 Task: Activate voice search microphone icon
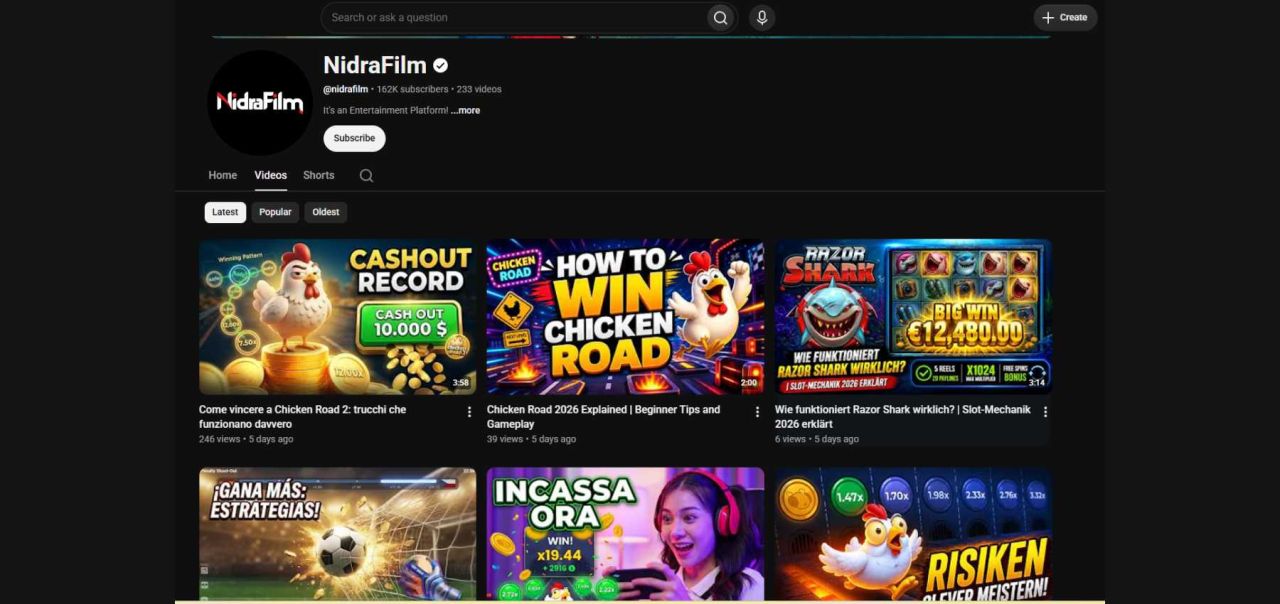(x=762, y=17)
